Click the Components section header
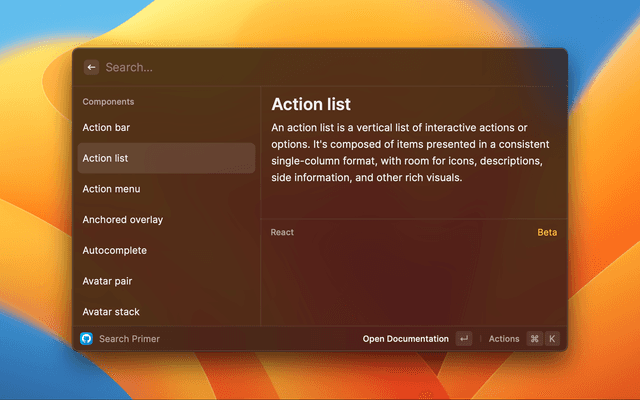 pos(108,102)
